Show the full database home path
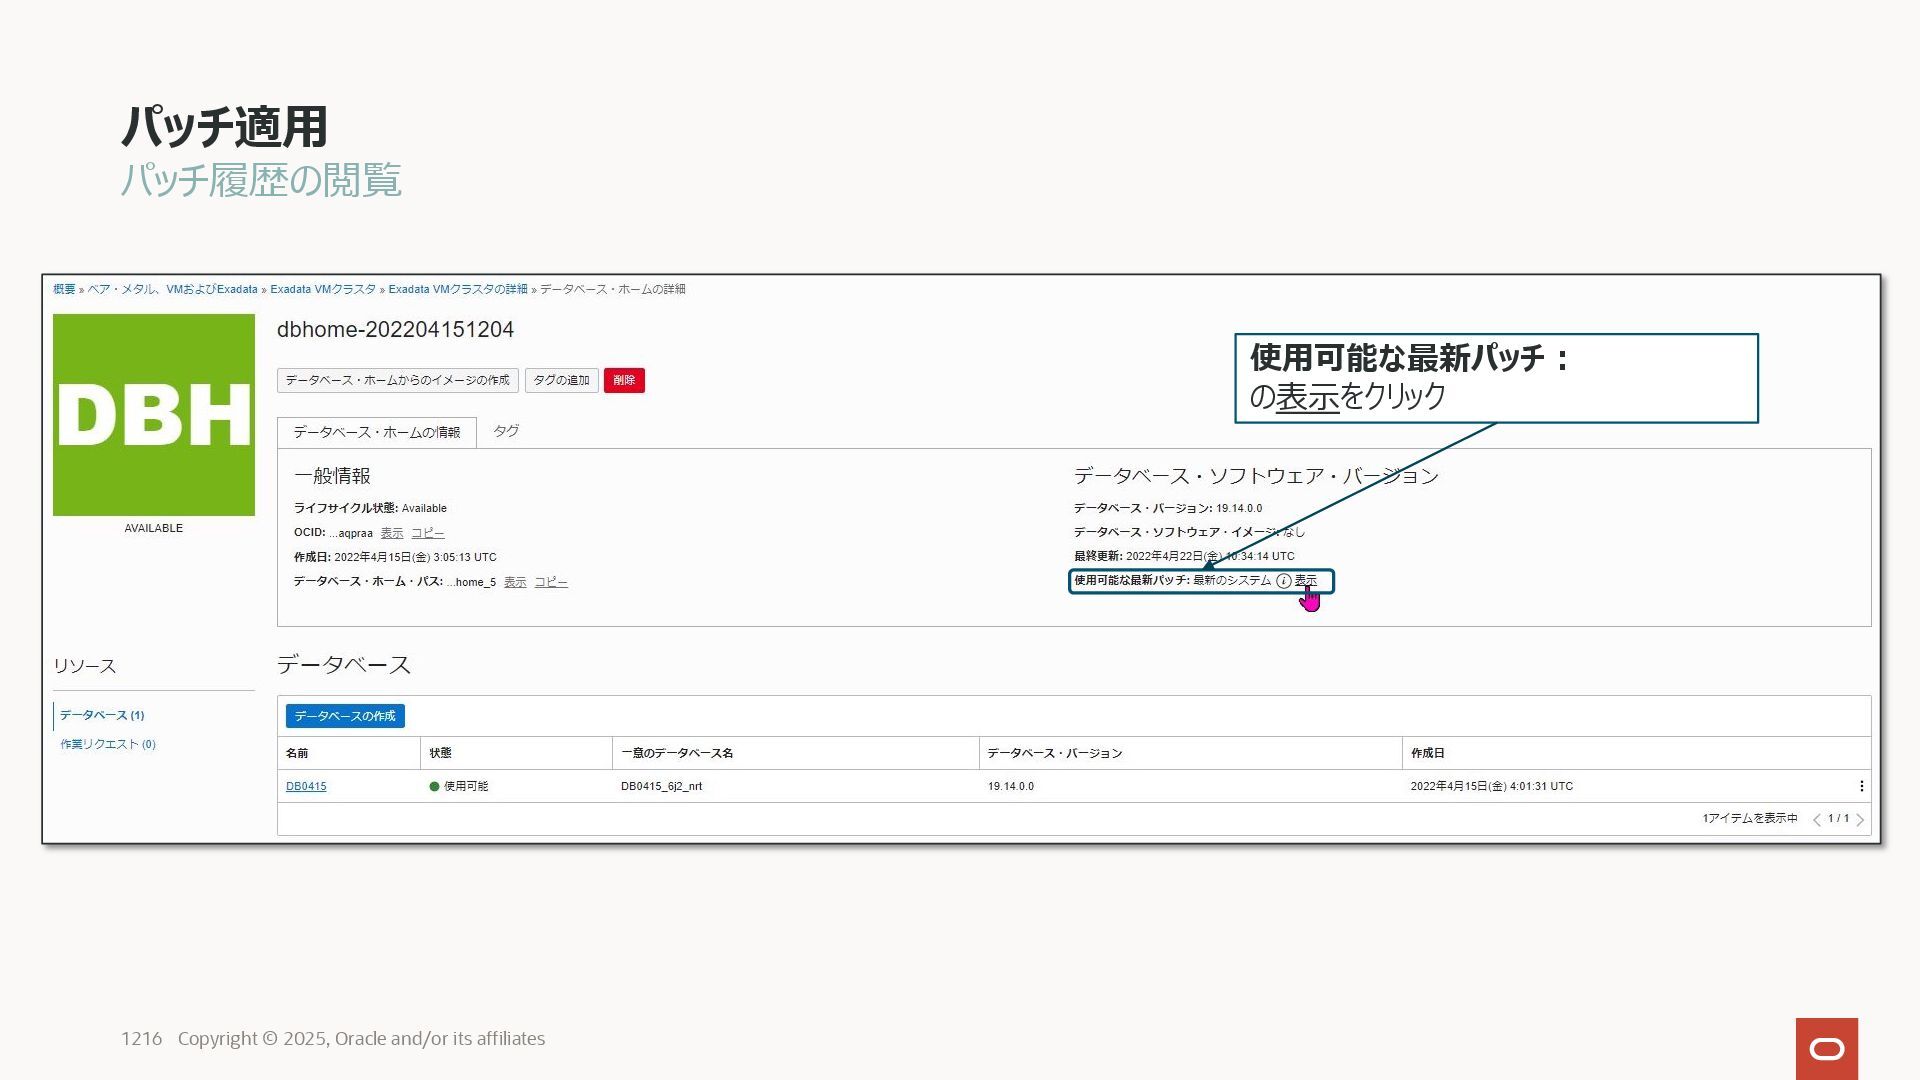The height and width of the screenshot is (1080, 1920). (x=515, y=582)
